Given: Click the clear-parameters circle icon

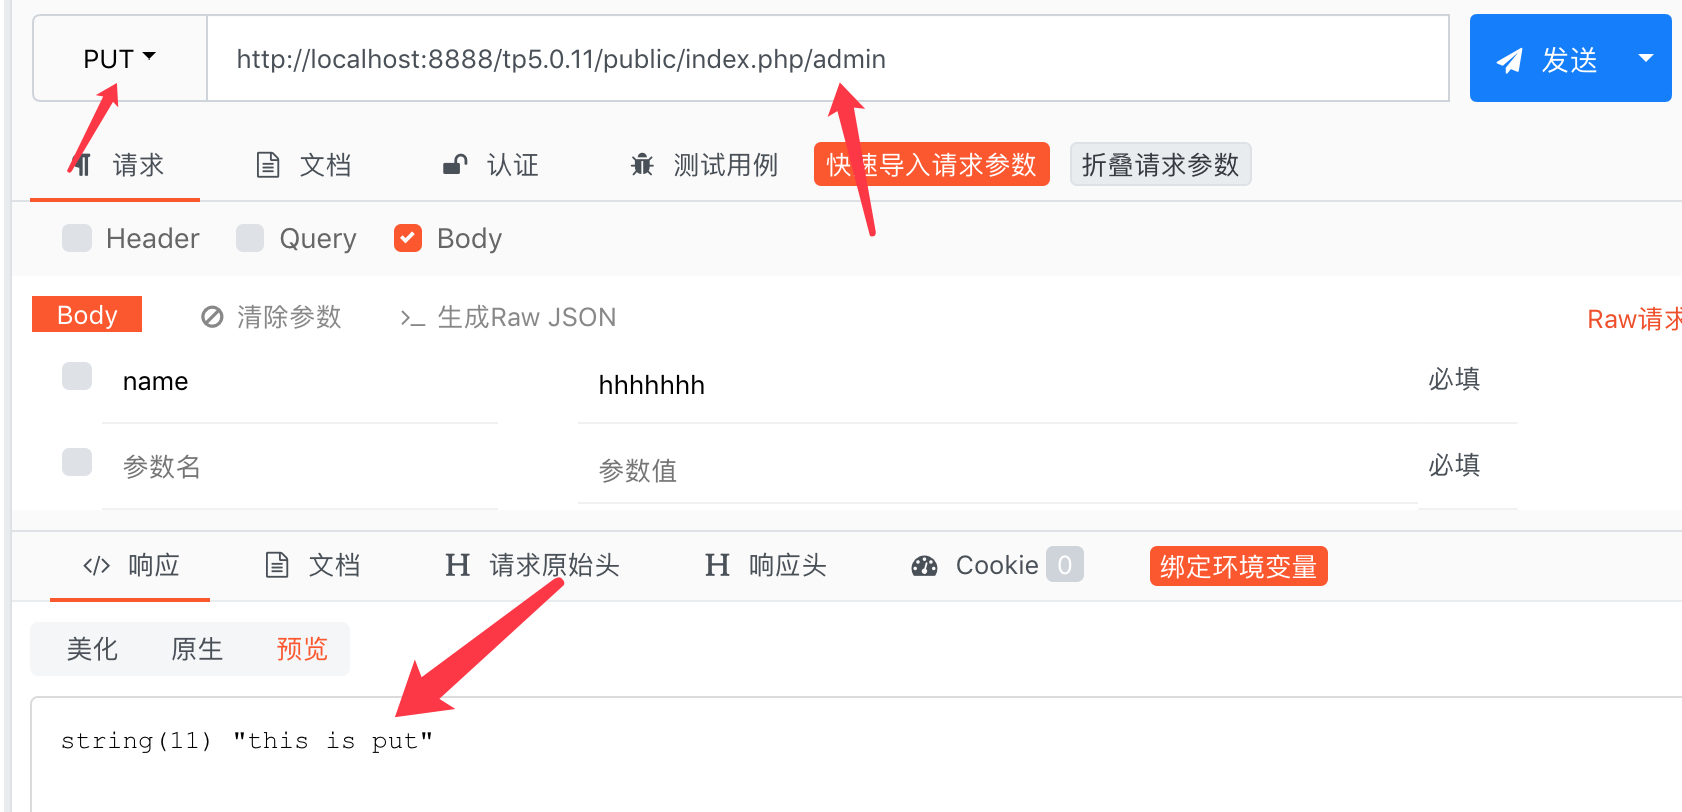Looking at the screenshot, I should [x=212, y=317].
